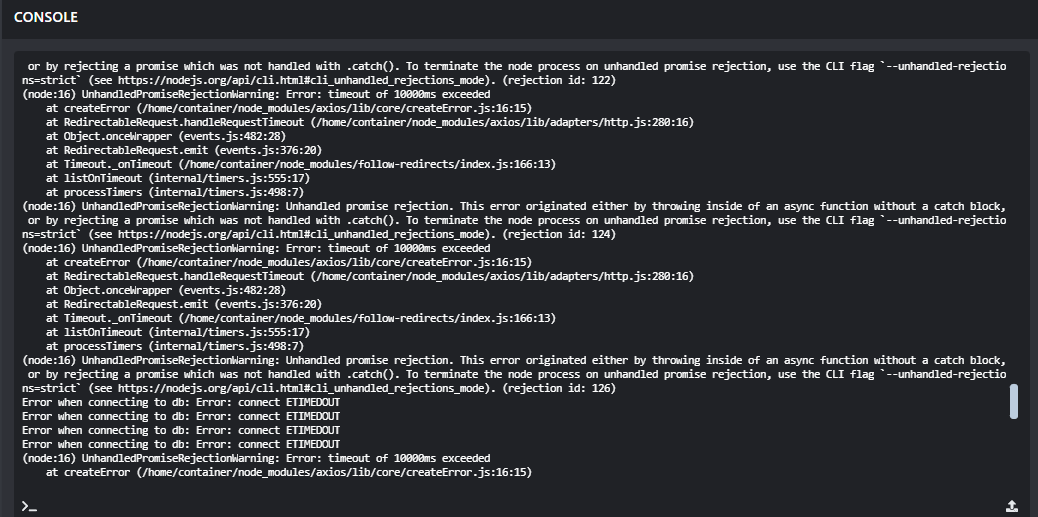The image size is (1038, 517).
Task: Click the command prompt icon
Action: click(x=29, y=506)
